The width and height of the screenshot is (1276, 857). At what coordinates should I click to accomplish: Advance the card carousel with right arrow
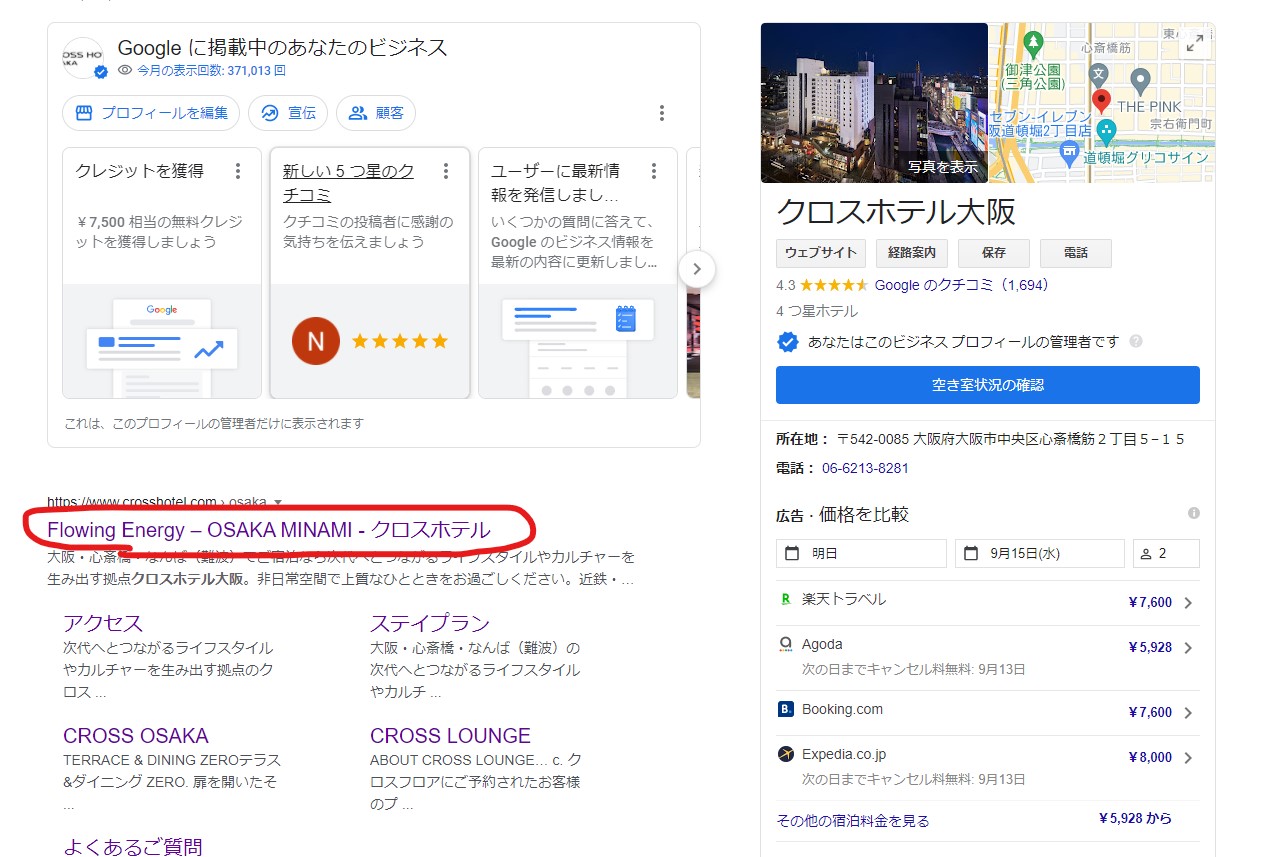pos(697,269)
